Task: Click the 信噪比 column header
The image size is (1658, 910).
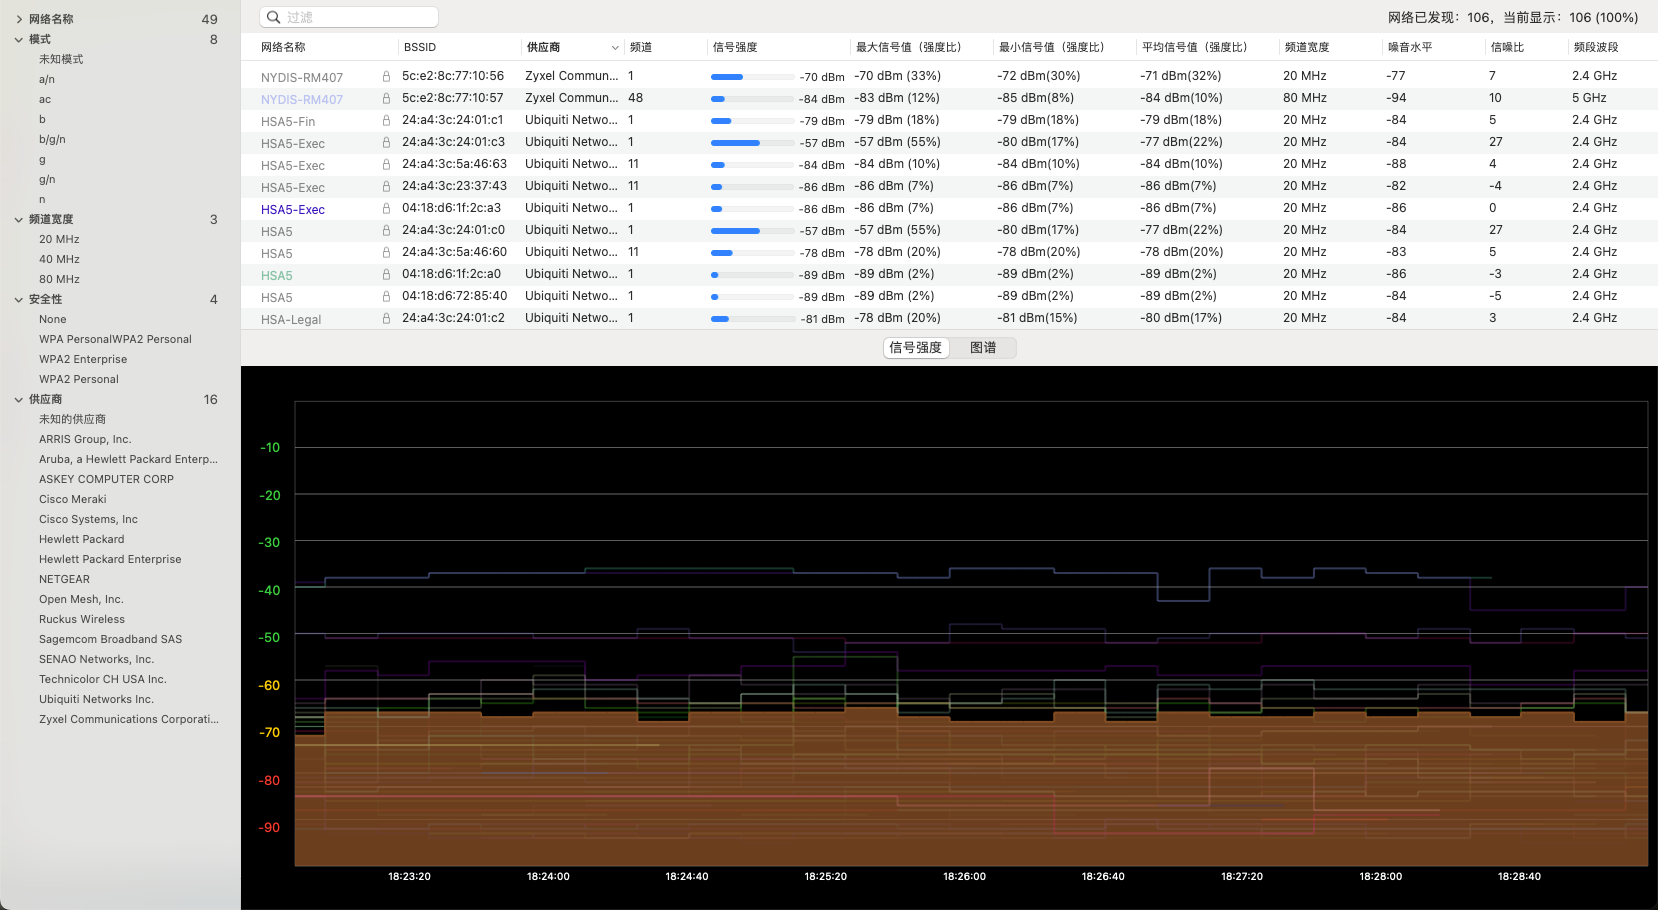Action: coord(1507,47)
